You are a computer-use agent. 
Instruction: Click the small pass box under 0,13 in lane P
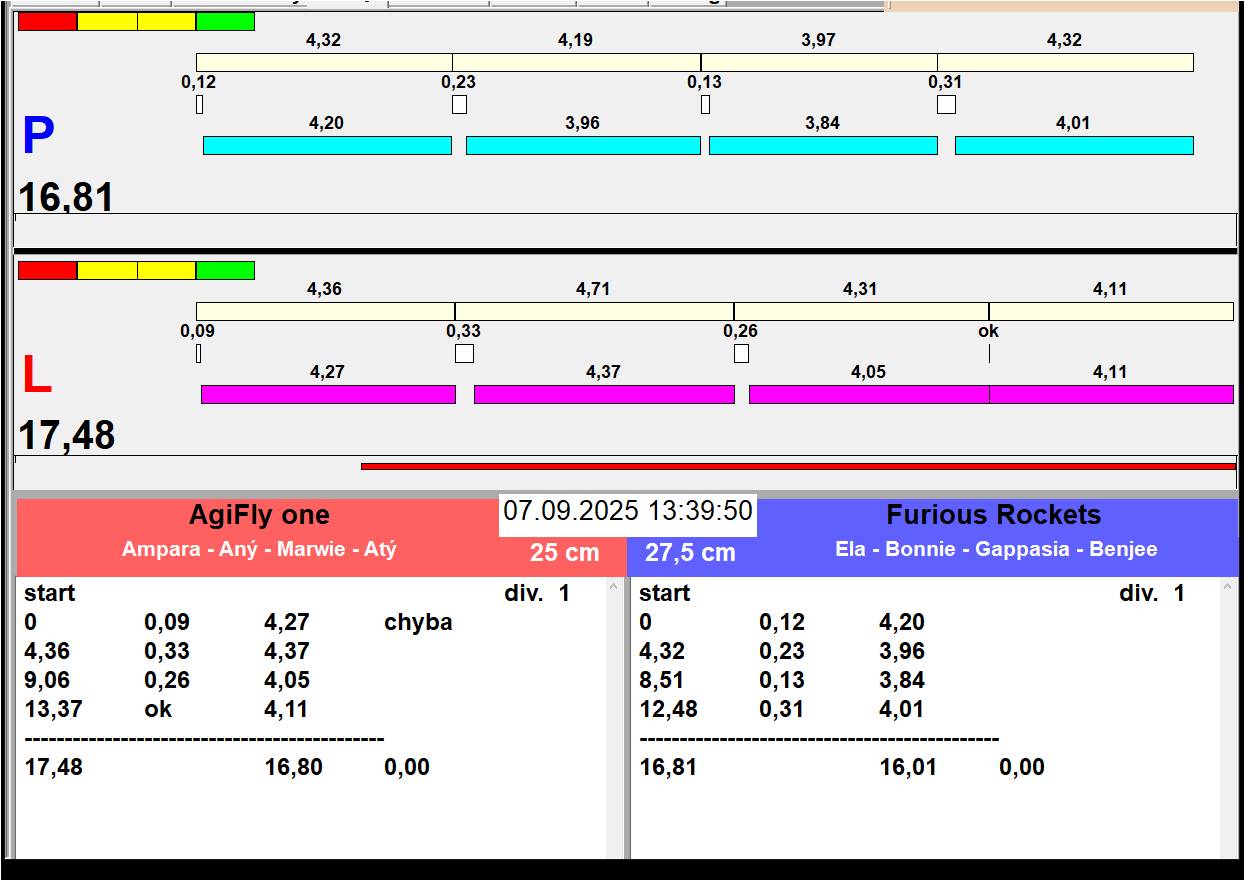705,104
